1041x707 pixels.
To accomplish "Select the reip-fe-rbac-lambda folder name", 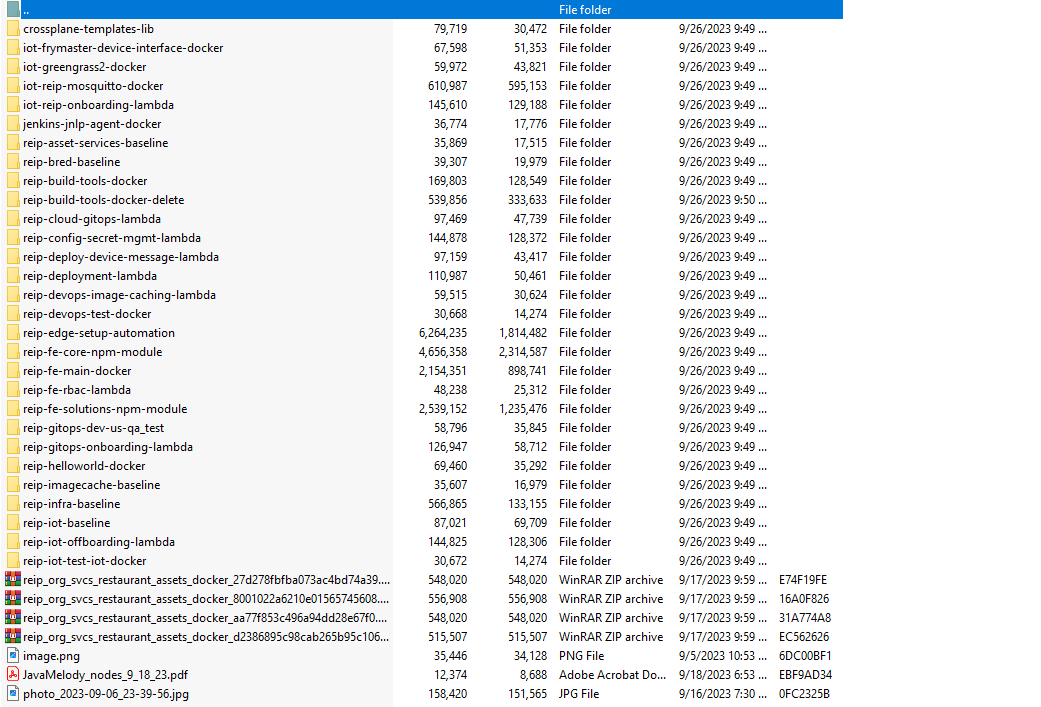I will coord(77,390).
